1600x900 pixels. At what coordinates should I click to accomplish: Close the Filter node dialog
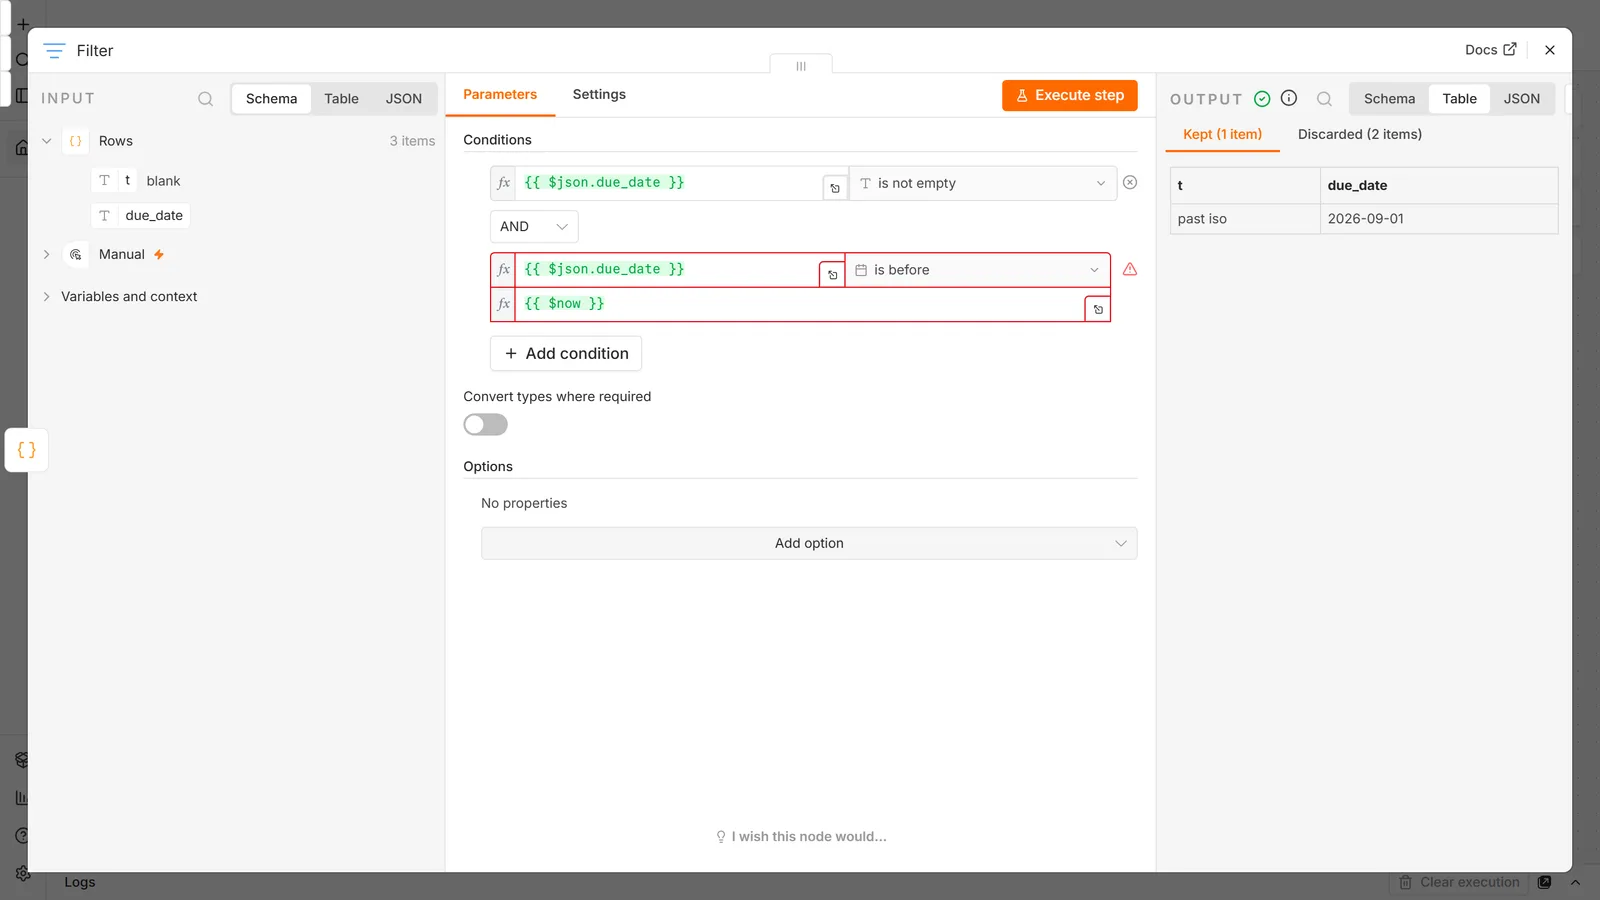tap(1550, 50)
